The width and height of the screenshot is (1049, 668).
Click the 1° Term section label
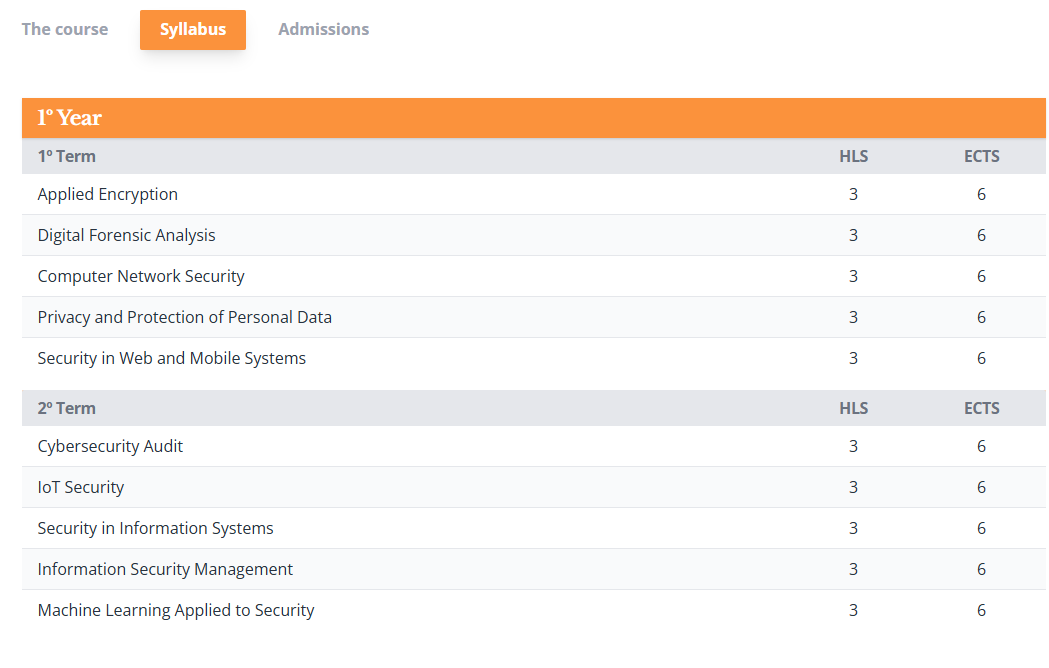click(67, 156)
